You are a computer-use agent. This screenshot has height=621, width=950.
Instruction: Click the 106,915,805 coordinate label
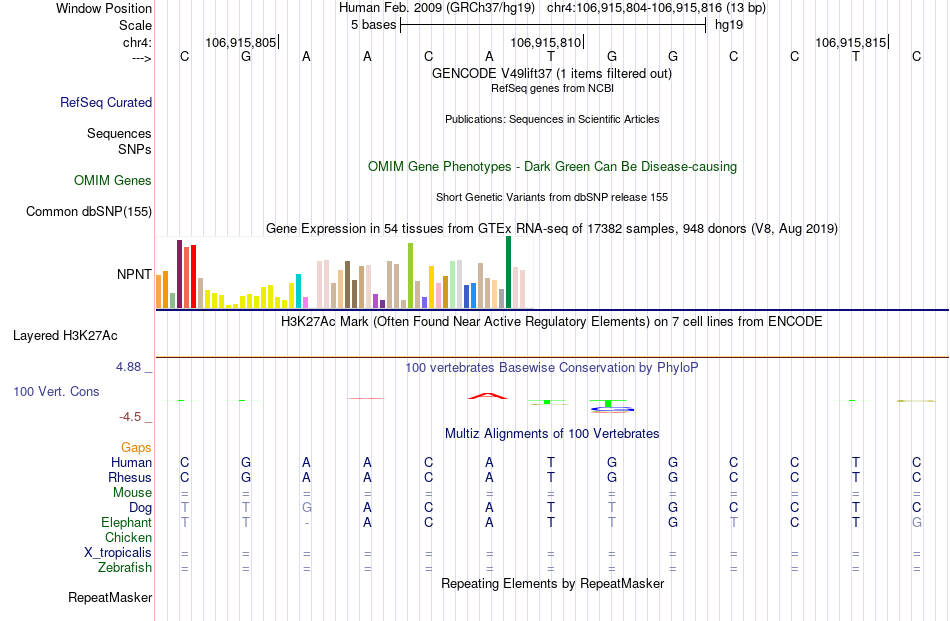click(241, 42)
